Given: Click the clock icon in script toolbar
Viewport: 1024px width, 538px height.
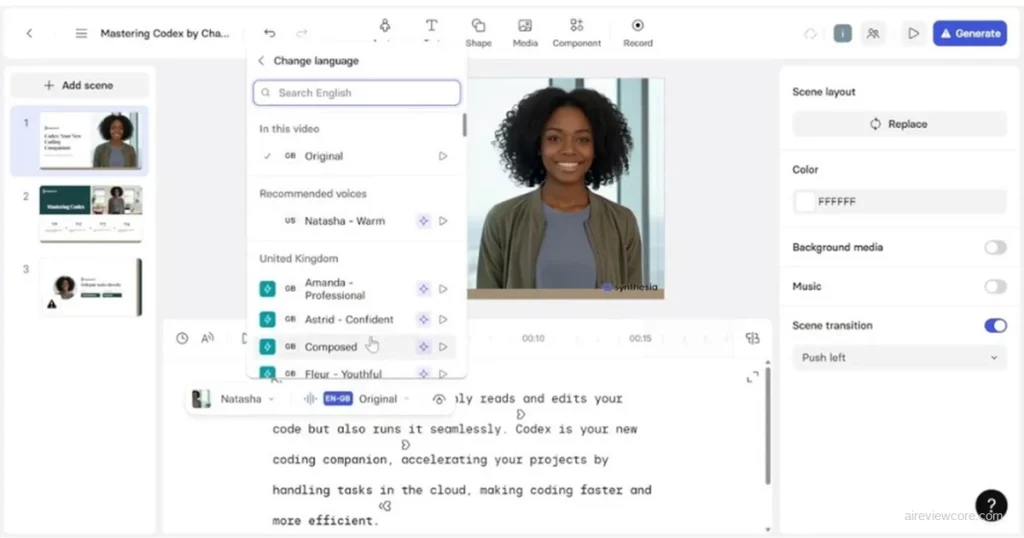Looking at the screenshot, I should (182, 338).
